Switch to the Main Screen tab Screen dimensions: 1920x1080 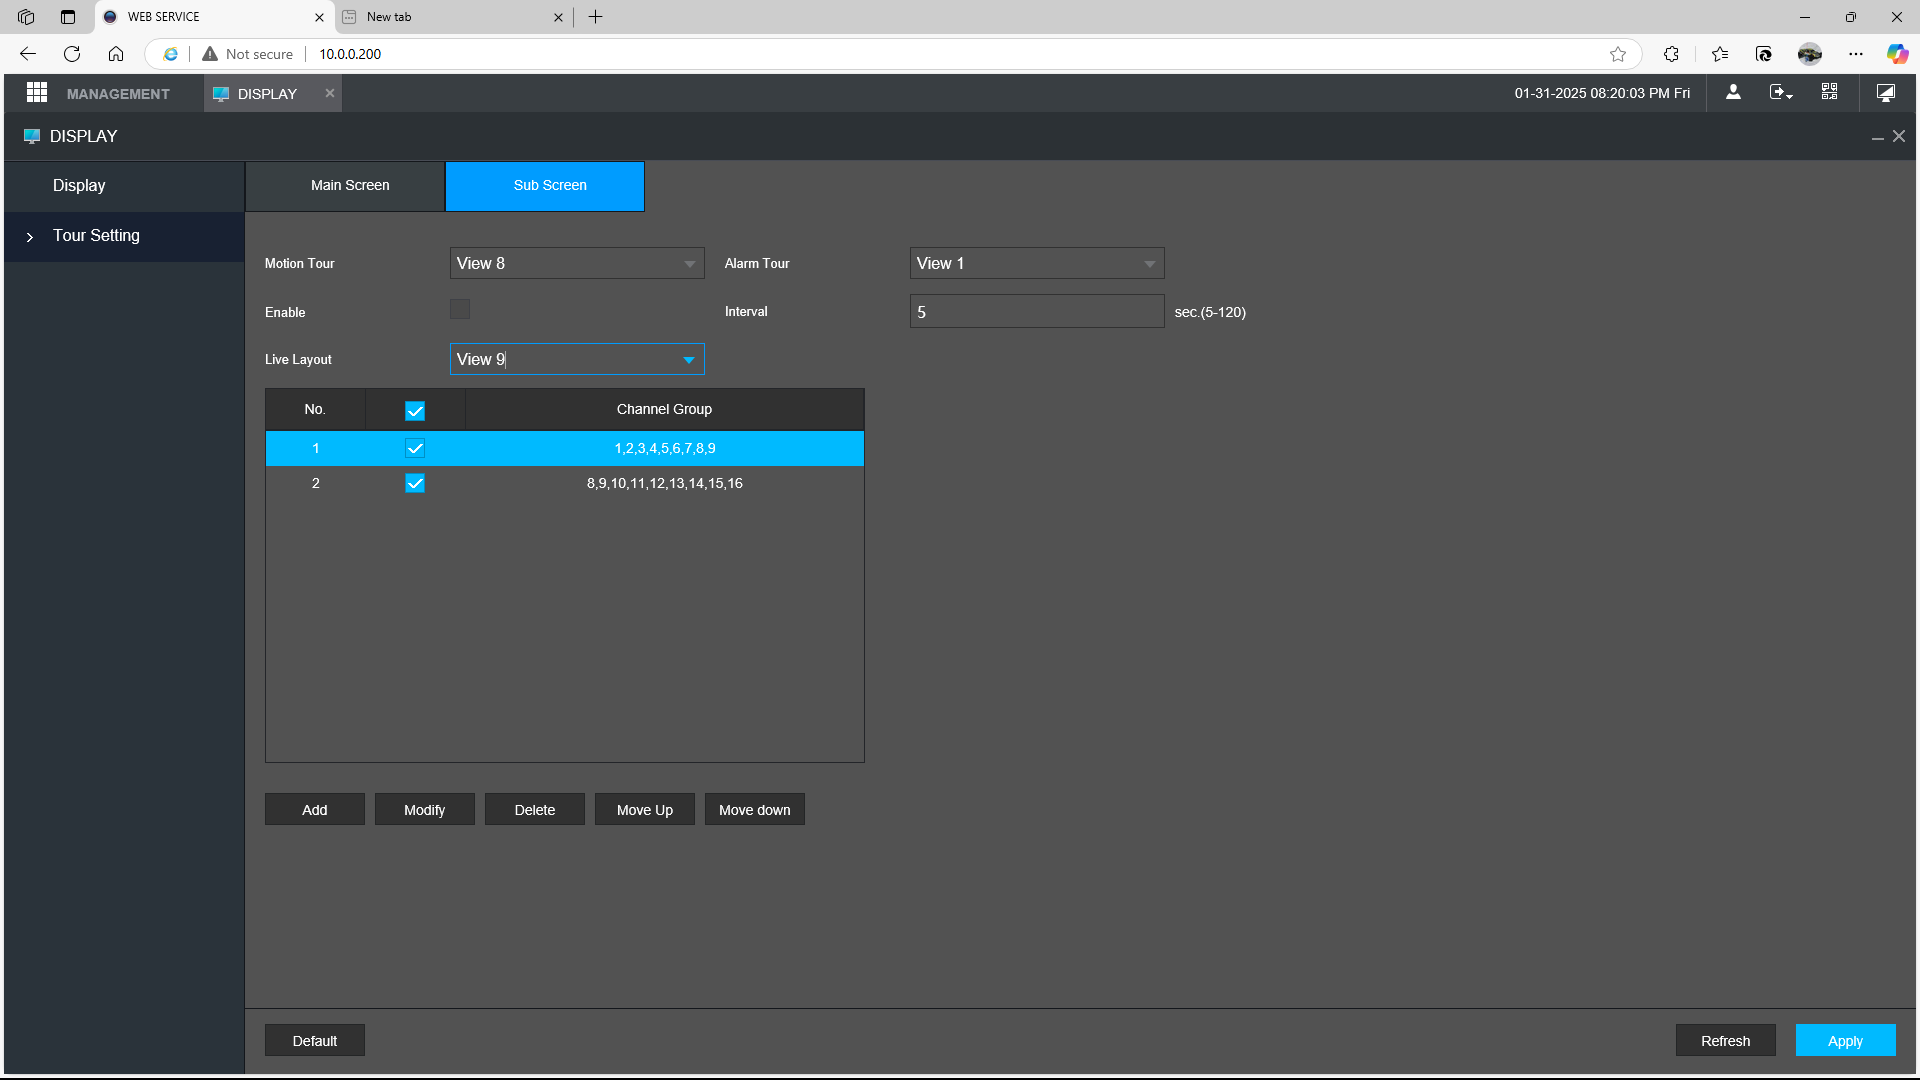point(345,186)
